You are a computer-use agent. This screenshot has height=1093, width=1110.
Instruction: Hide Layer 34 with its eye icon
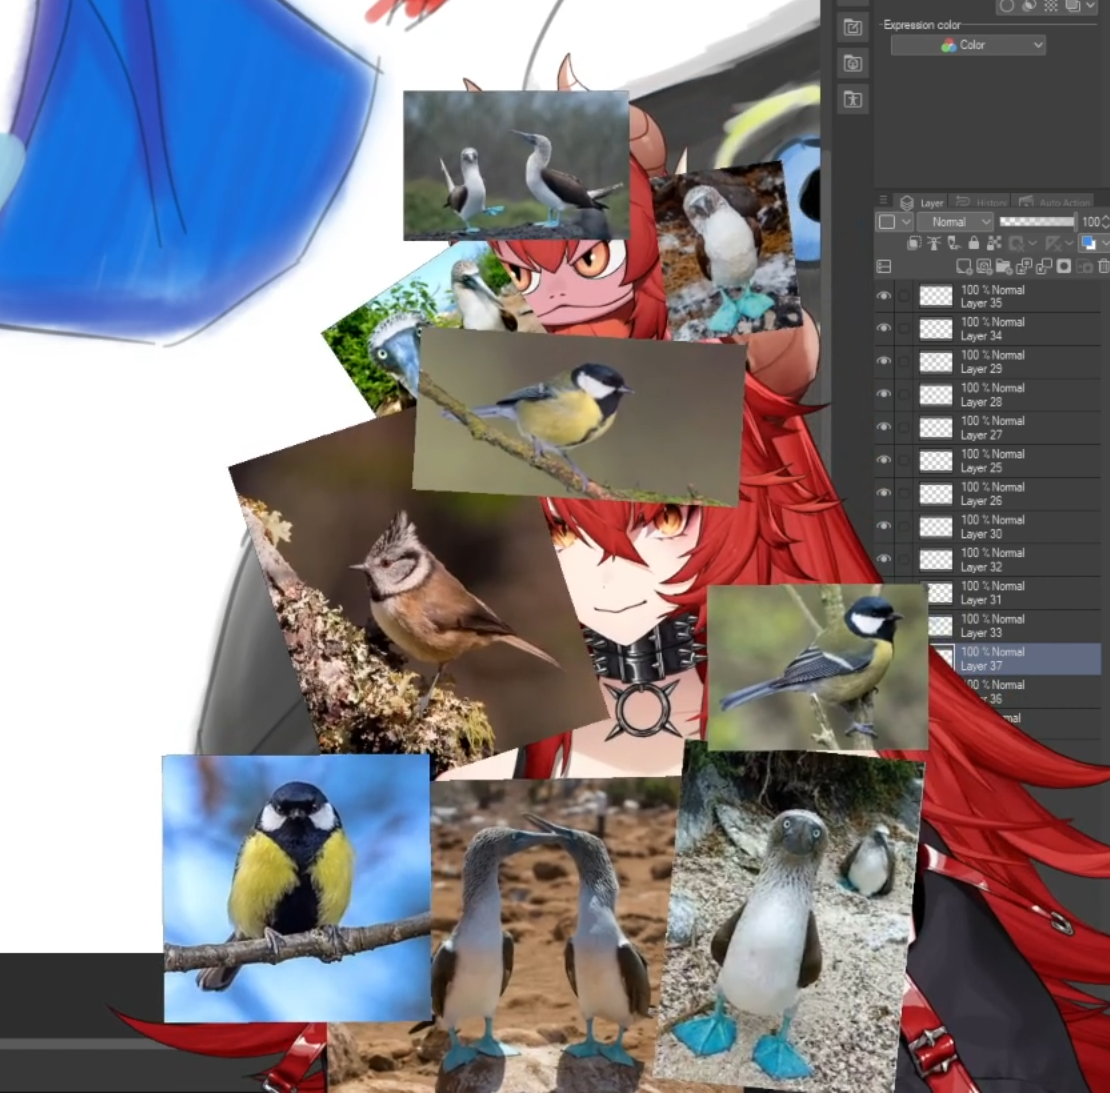883,328
